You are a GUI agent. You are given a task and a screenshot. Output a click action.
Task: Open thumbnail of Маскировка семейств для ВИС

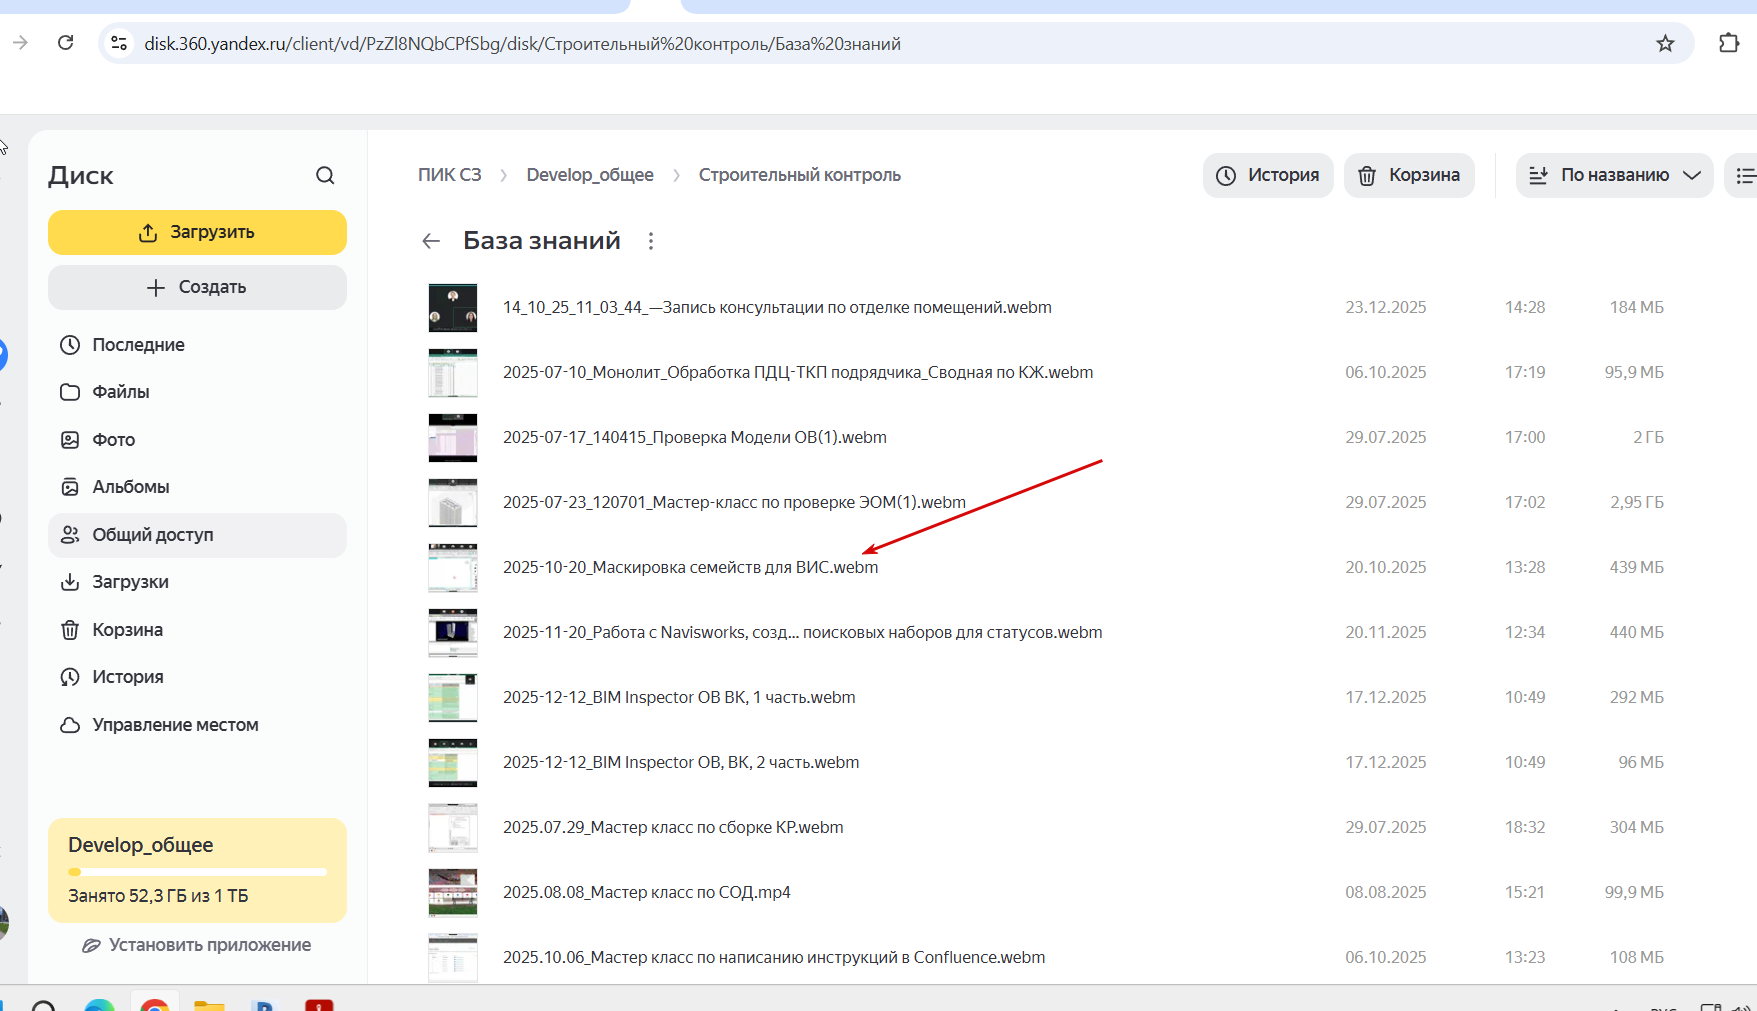click(x=453, y=568)
